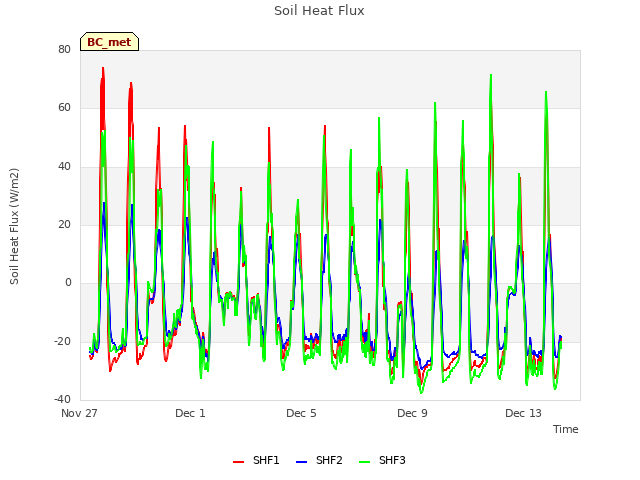Click the green SHF3 legend color marker
The image size is (640, 480).
(x=364, y=462)
